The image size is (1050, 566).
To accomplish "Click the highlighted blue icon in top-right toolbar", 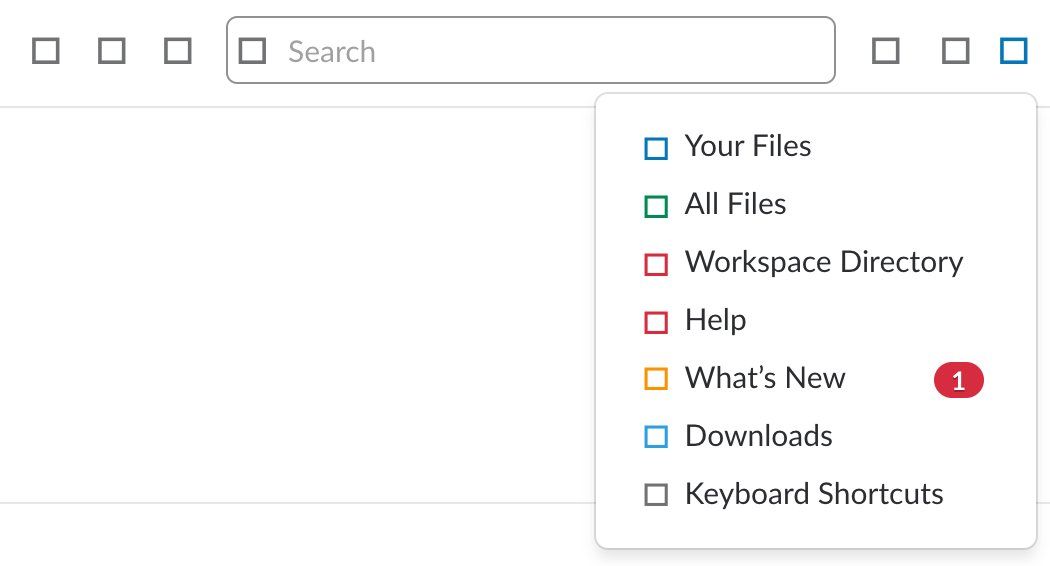I will click(x=1013, y=51).
